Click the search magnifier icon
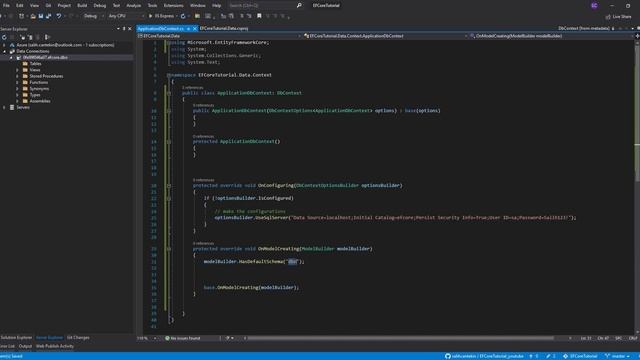640x360 pixels. [x=299, y=6]
